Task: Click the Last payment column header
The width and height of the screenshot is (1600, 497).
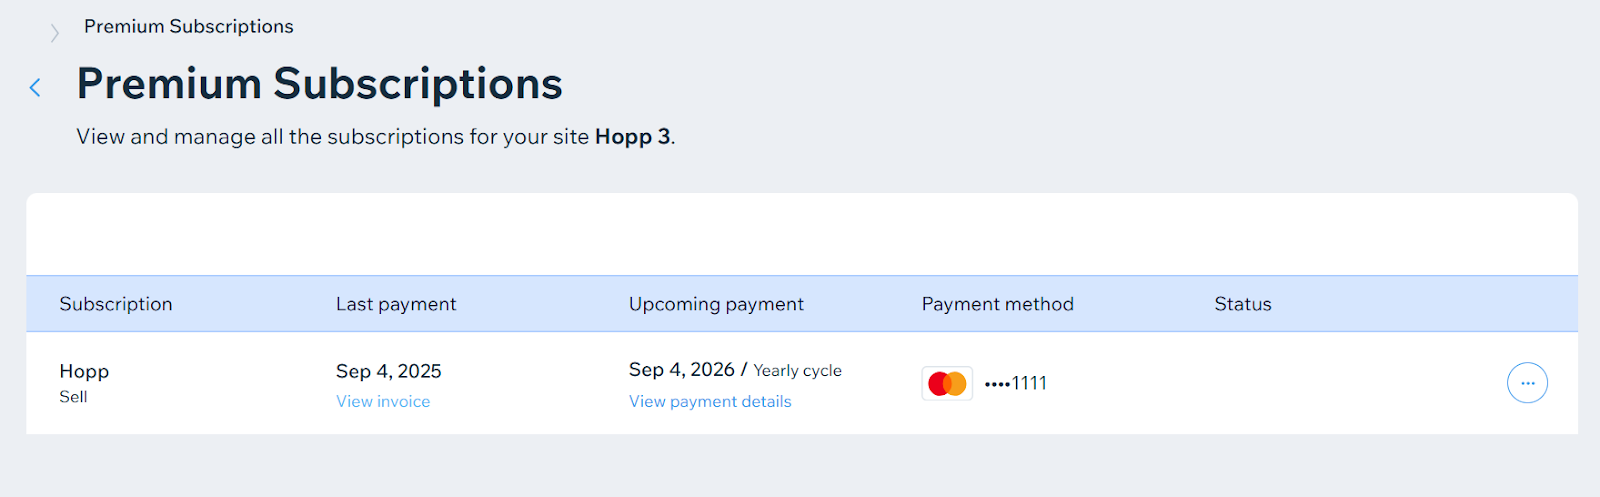Action: (396, 304)
